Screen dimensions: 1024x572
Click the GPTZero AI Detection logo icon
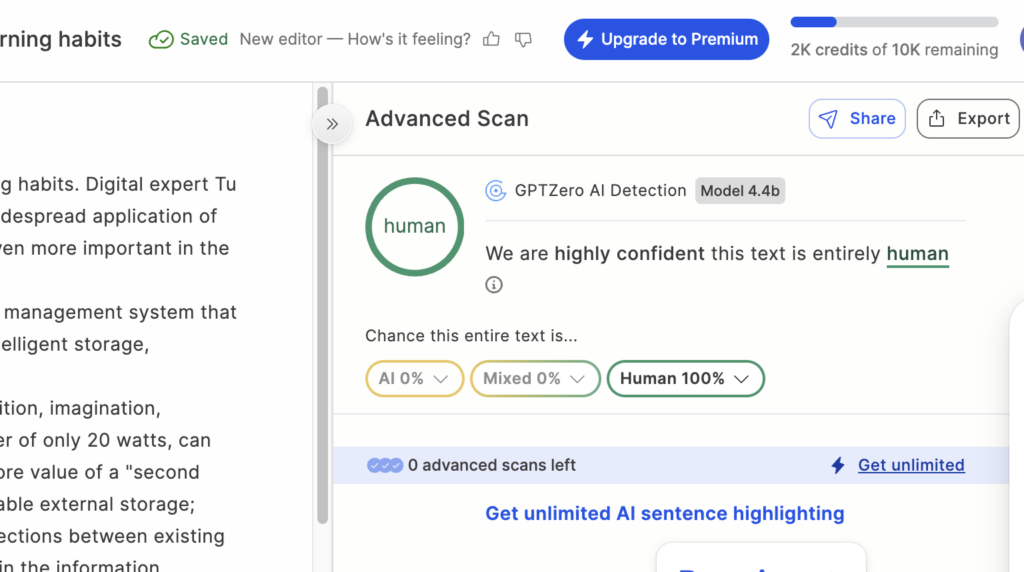coord(495,191)
